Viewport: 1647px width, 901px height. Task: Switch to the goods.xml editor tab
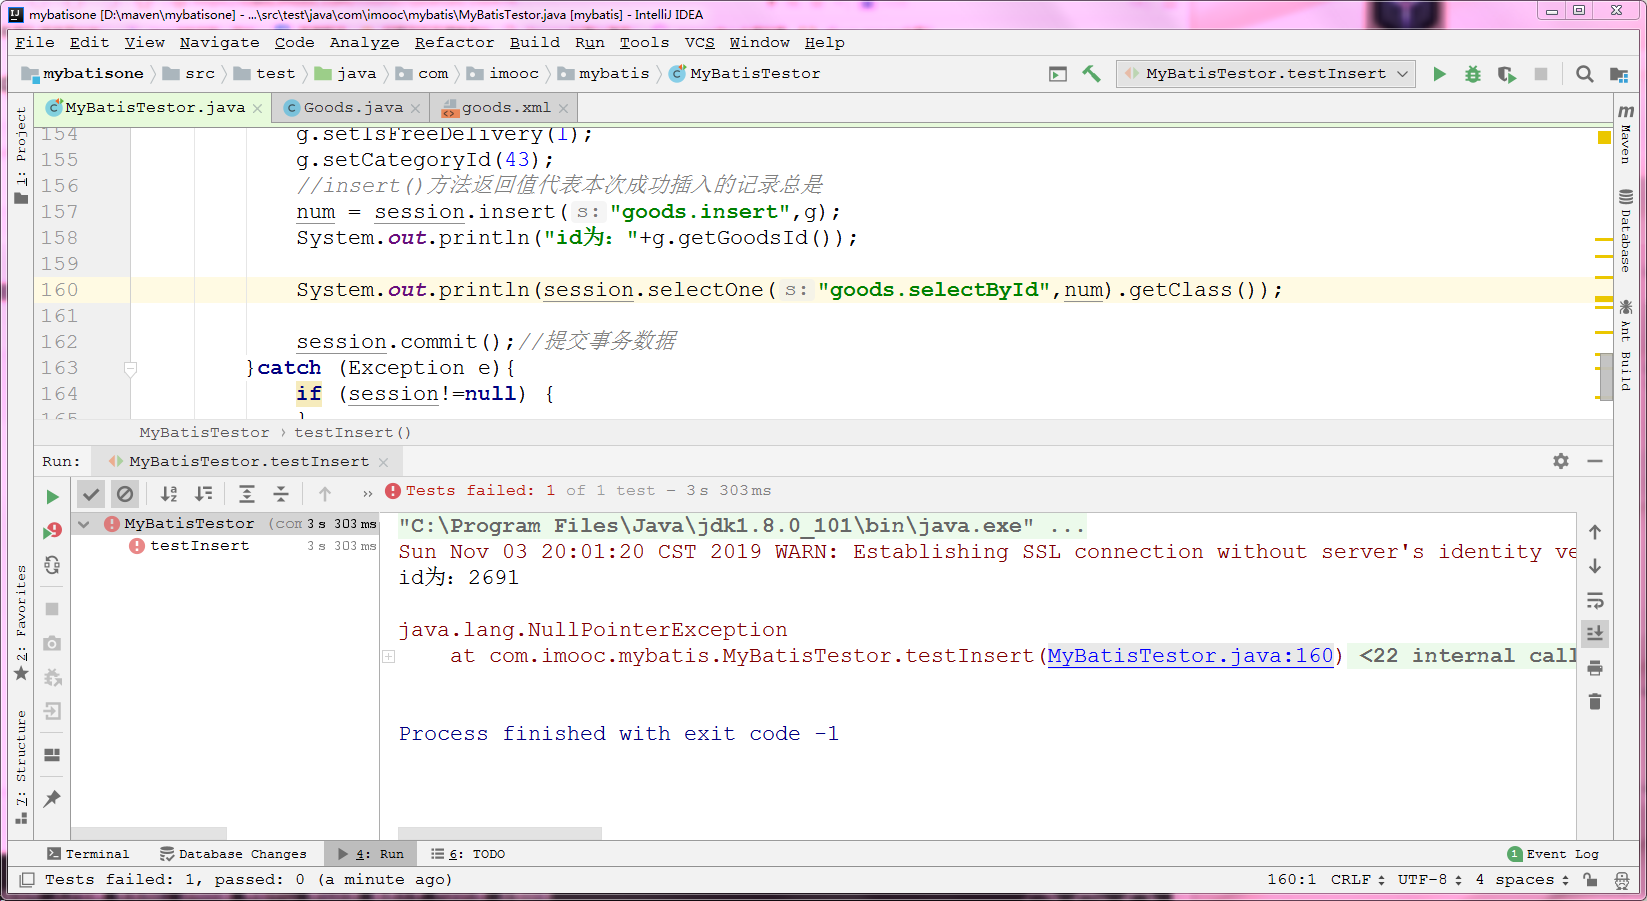[506, 108]
